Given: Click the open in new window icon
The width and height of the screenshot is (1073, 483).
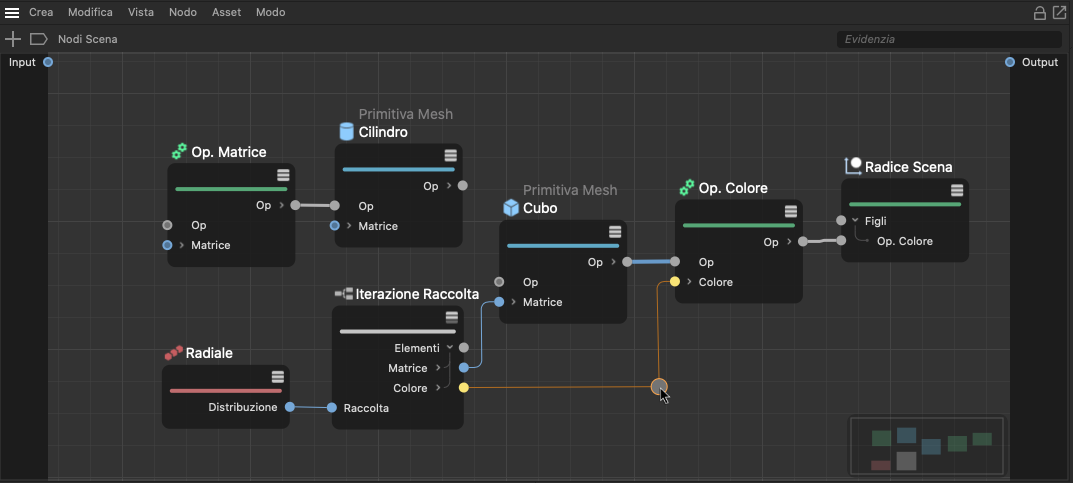Looking at the screenshot, I should click(x=1059, y=12).
